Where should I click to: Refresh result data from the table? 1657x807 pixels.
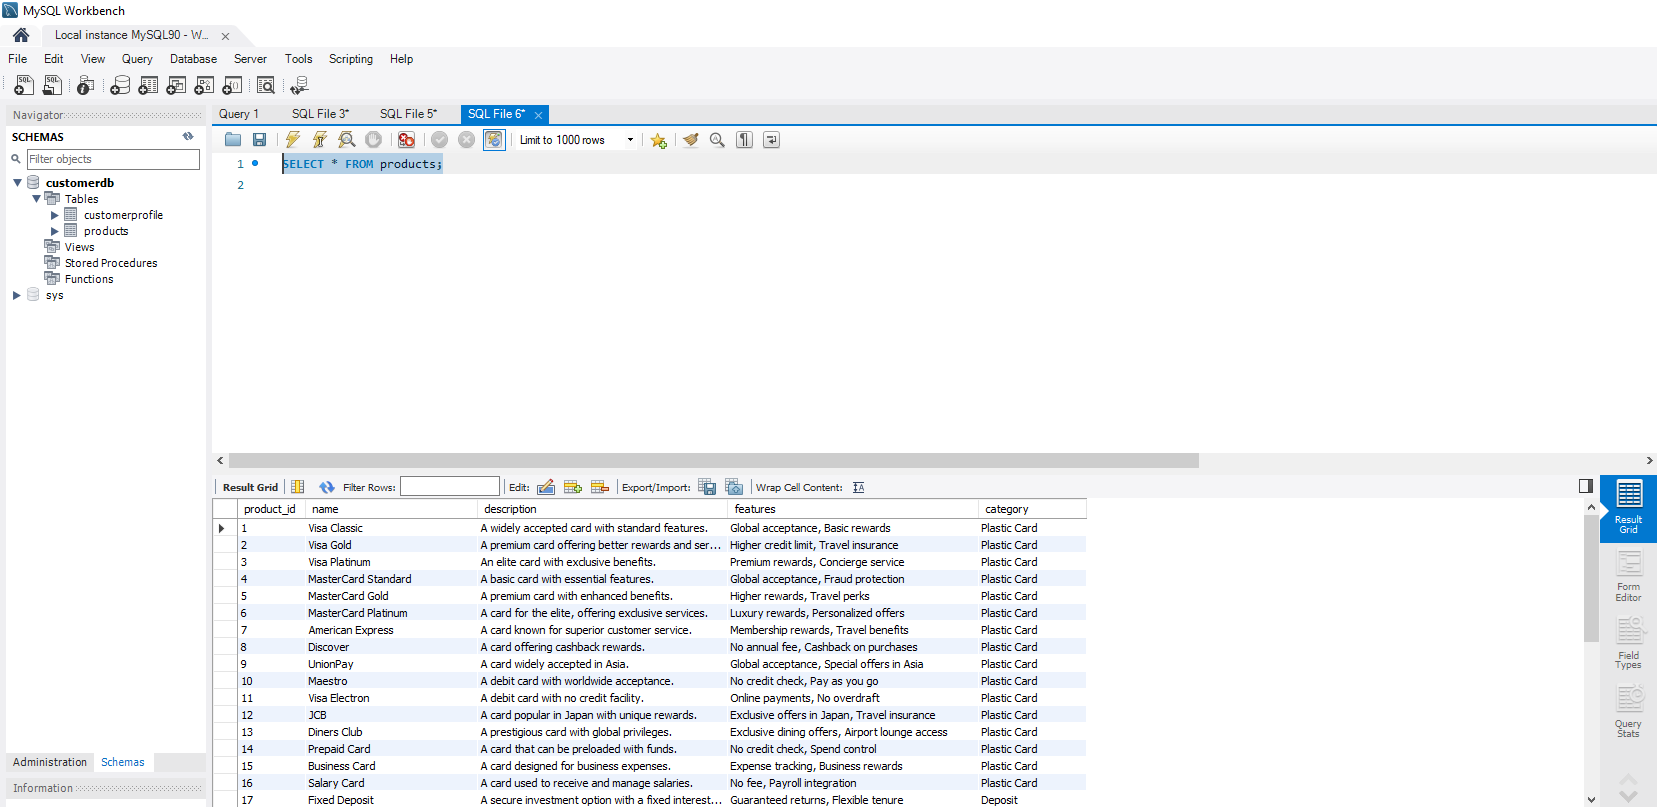[x=327, y=487]
